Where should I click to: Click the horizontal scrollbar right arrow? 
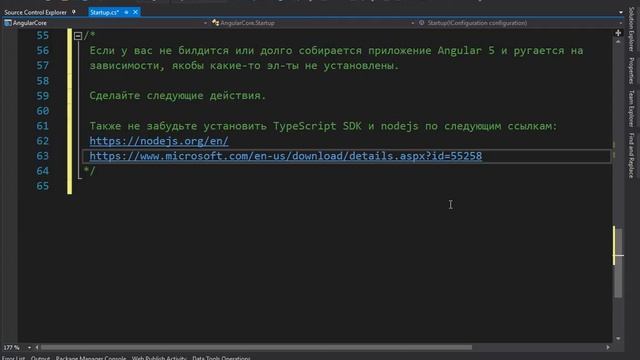pyautogui.click(x=608, y=347)
